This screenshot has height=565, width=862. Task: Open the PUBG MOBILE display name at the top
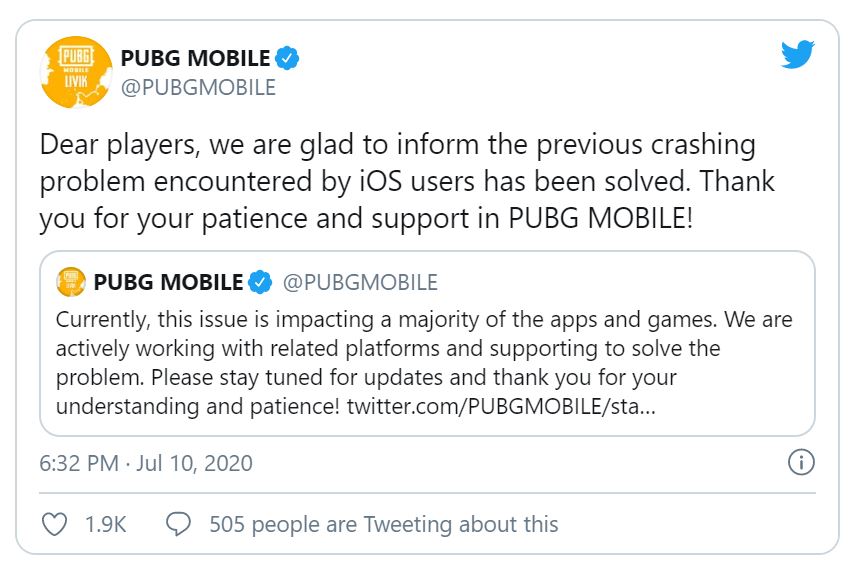pos(195,57)
